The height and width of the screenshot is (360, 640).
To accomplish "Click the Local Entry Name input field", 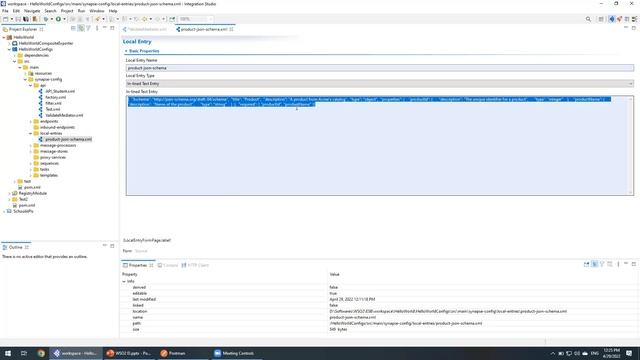I will pyautogui.click(x=380, y=68).
